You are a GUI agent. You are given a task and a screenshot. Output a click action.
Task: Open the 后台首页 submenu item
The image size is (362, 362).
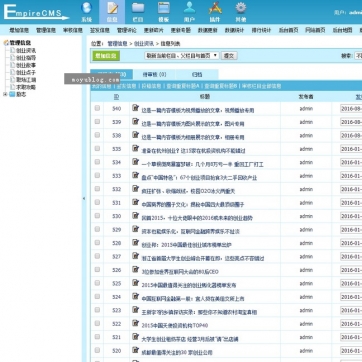[x=288, y=30]
